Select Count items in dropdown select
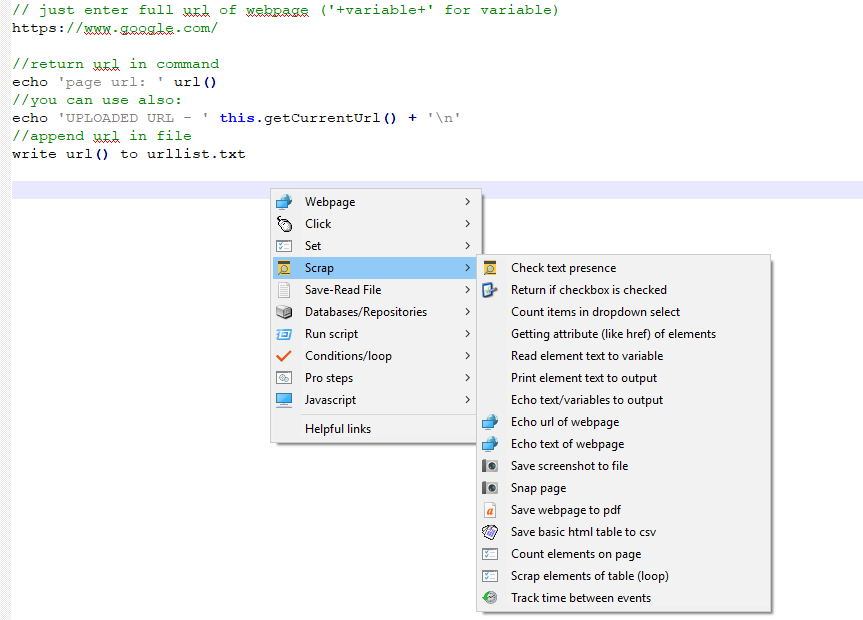Viewport: 863px width, 620px height. [595, 312]
